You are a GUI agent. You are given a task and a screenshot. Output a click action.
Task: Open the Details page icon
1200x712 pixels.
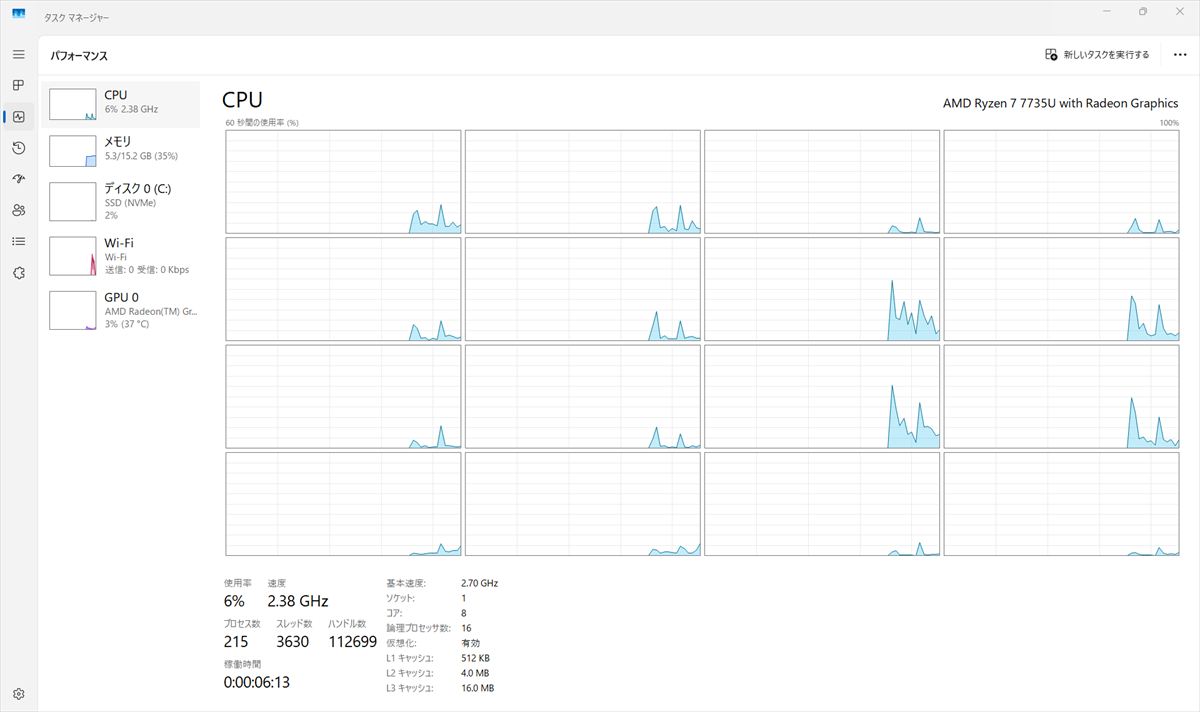pos(18,241)
